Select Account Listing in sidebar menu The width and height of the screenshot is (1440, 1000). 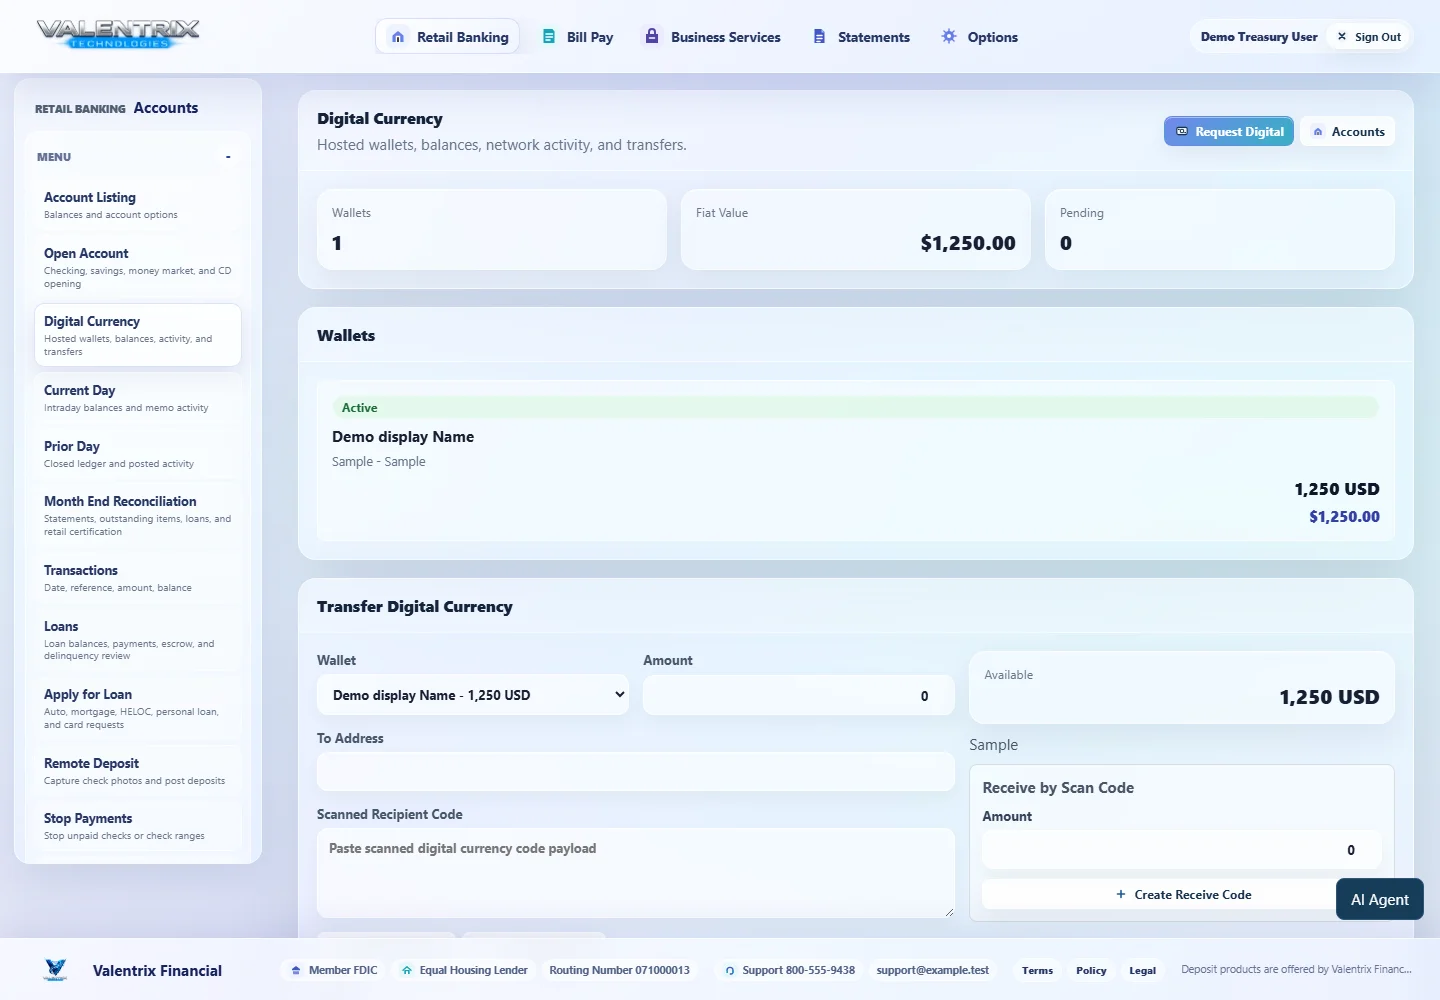(x=138, y=205)
